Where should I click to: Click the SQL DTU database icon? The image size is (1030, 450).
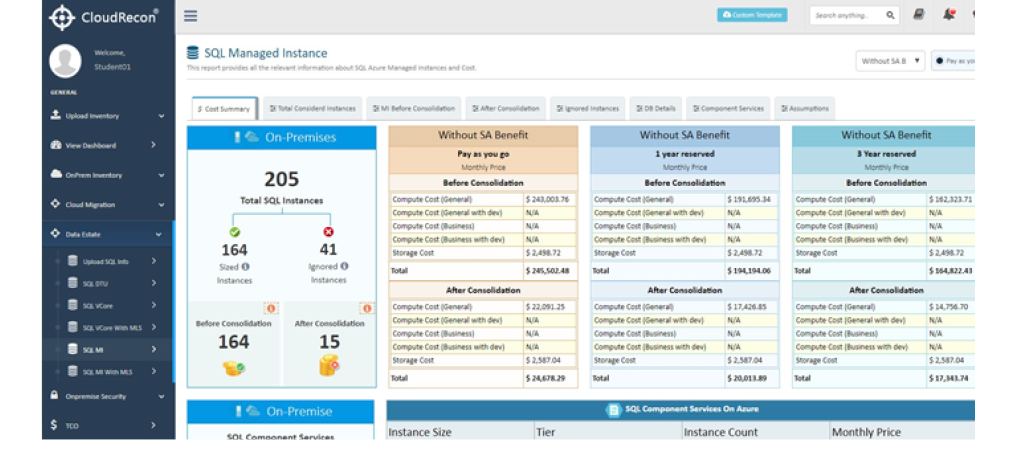[x=73, y=283]
